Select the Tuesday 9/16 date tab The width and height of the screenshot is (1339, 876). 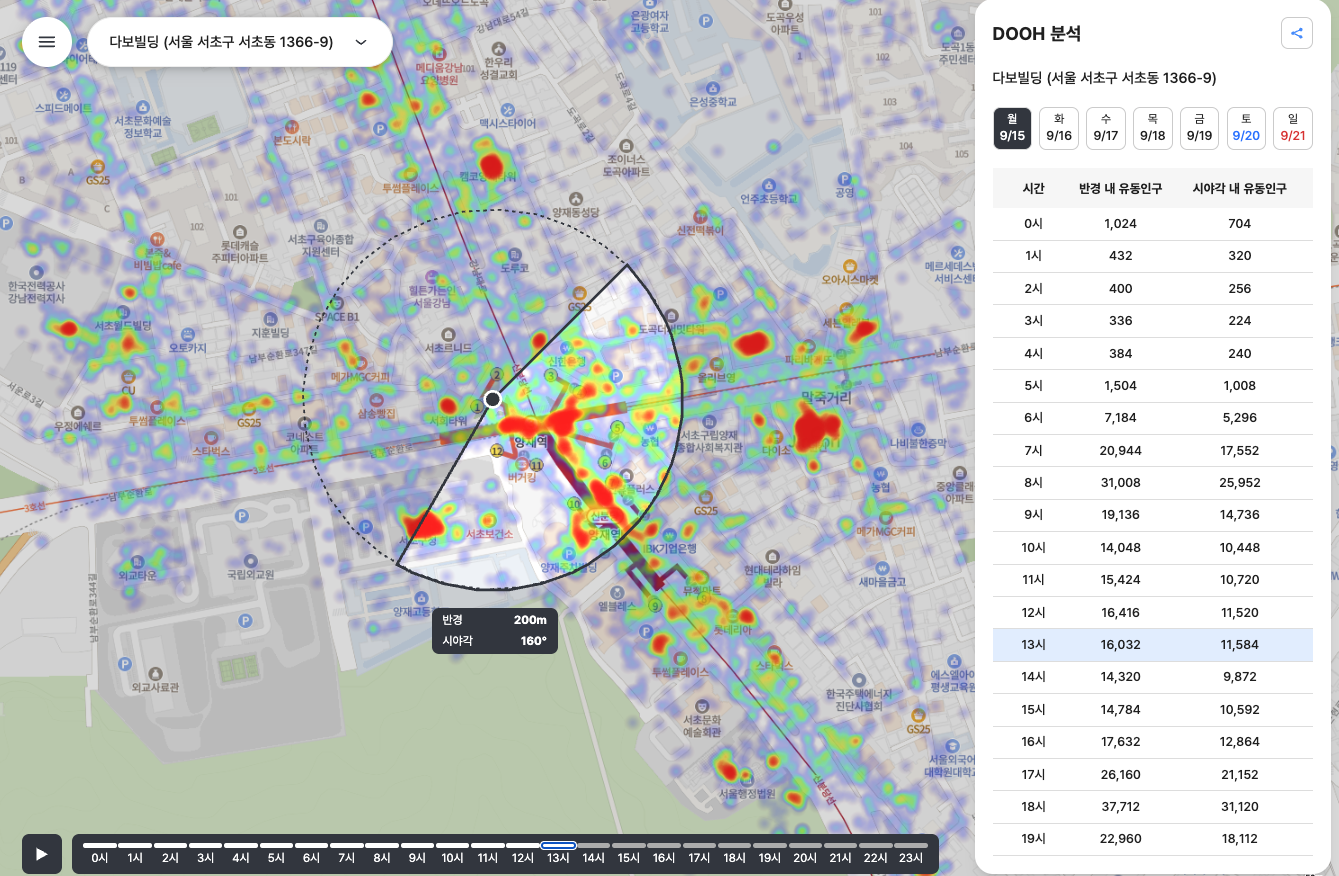pos(1058,128)
